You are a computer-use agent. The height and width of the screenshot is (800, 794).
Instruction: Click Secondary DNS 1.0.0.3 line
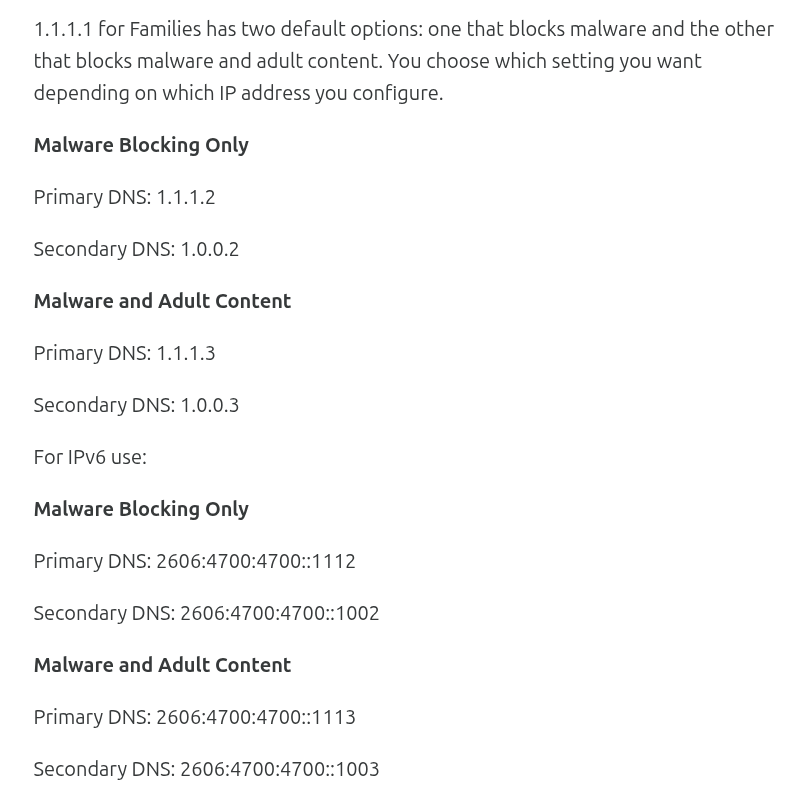click(136, 405)
